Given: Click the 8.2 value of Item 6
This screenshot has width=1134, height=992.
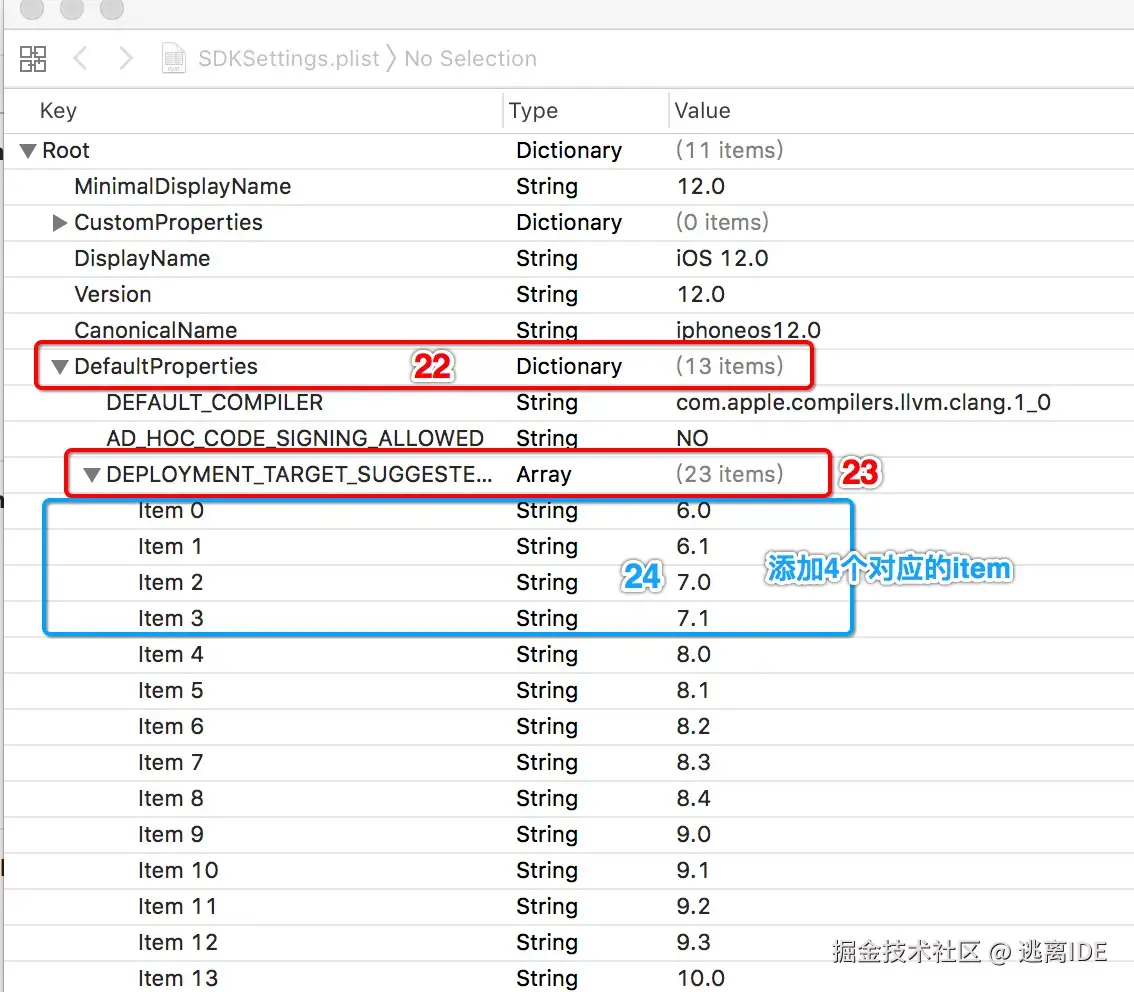Looking at the screenshot, I should pyautogui.click(x=693, y=727).
